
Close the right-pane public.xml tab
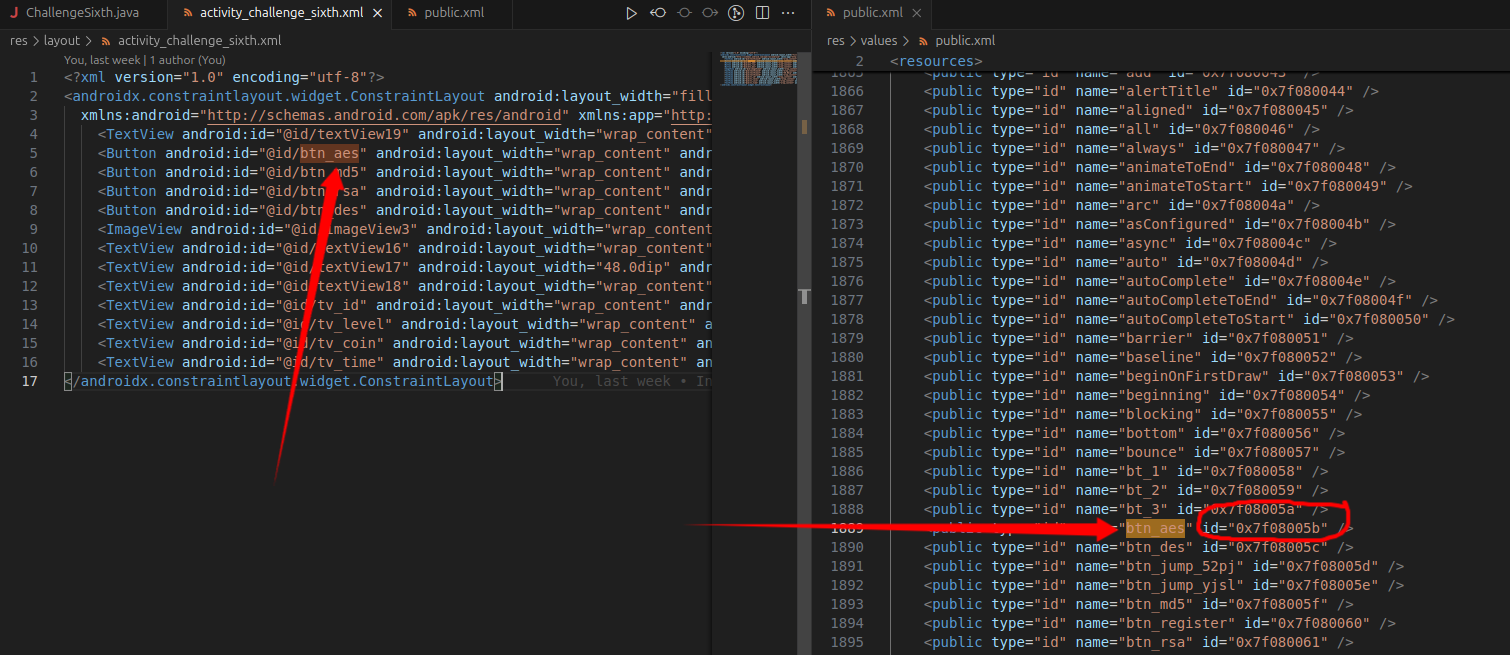click(x=915, y=13)
